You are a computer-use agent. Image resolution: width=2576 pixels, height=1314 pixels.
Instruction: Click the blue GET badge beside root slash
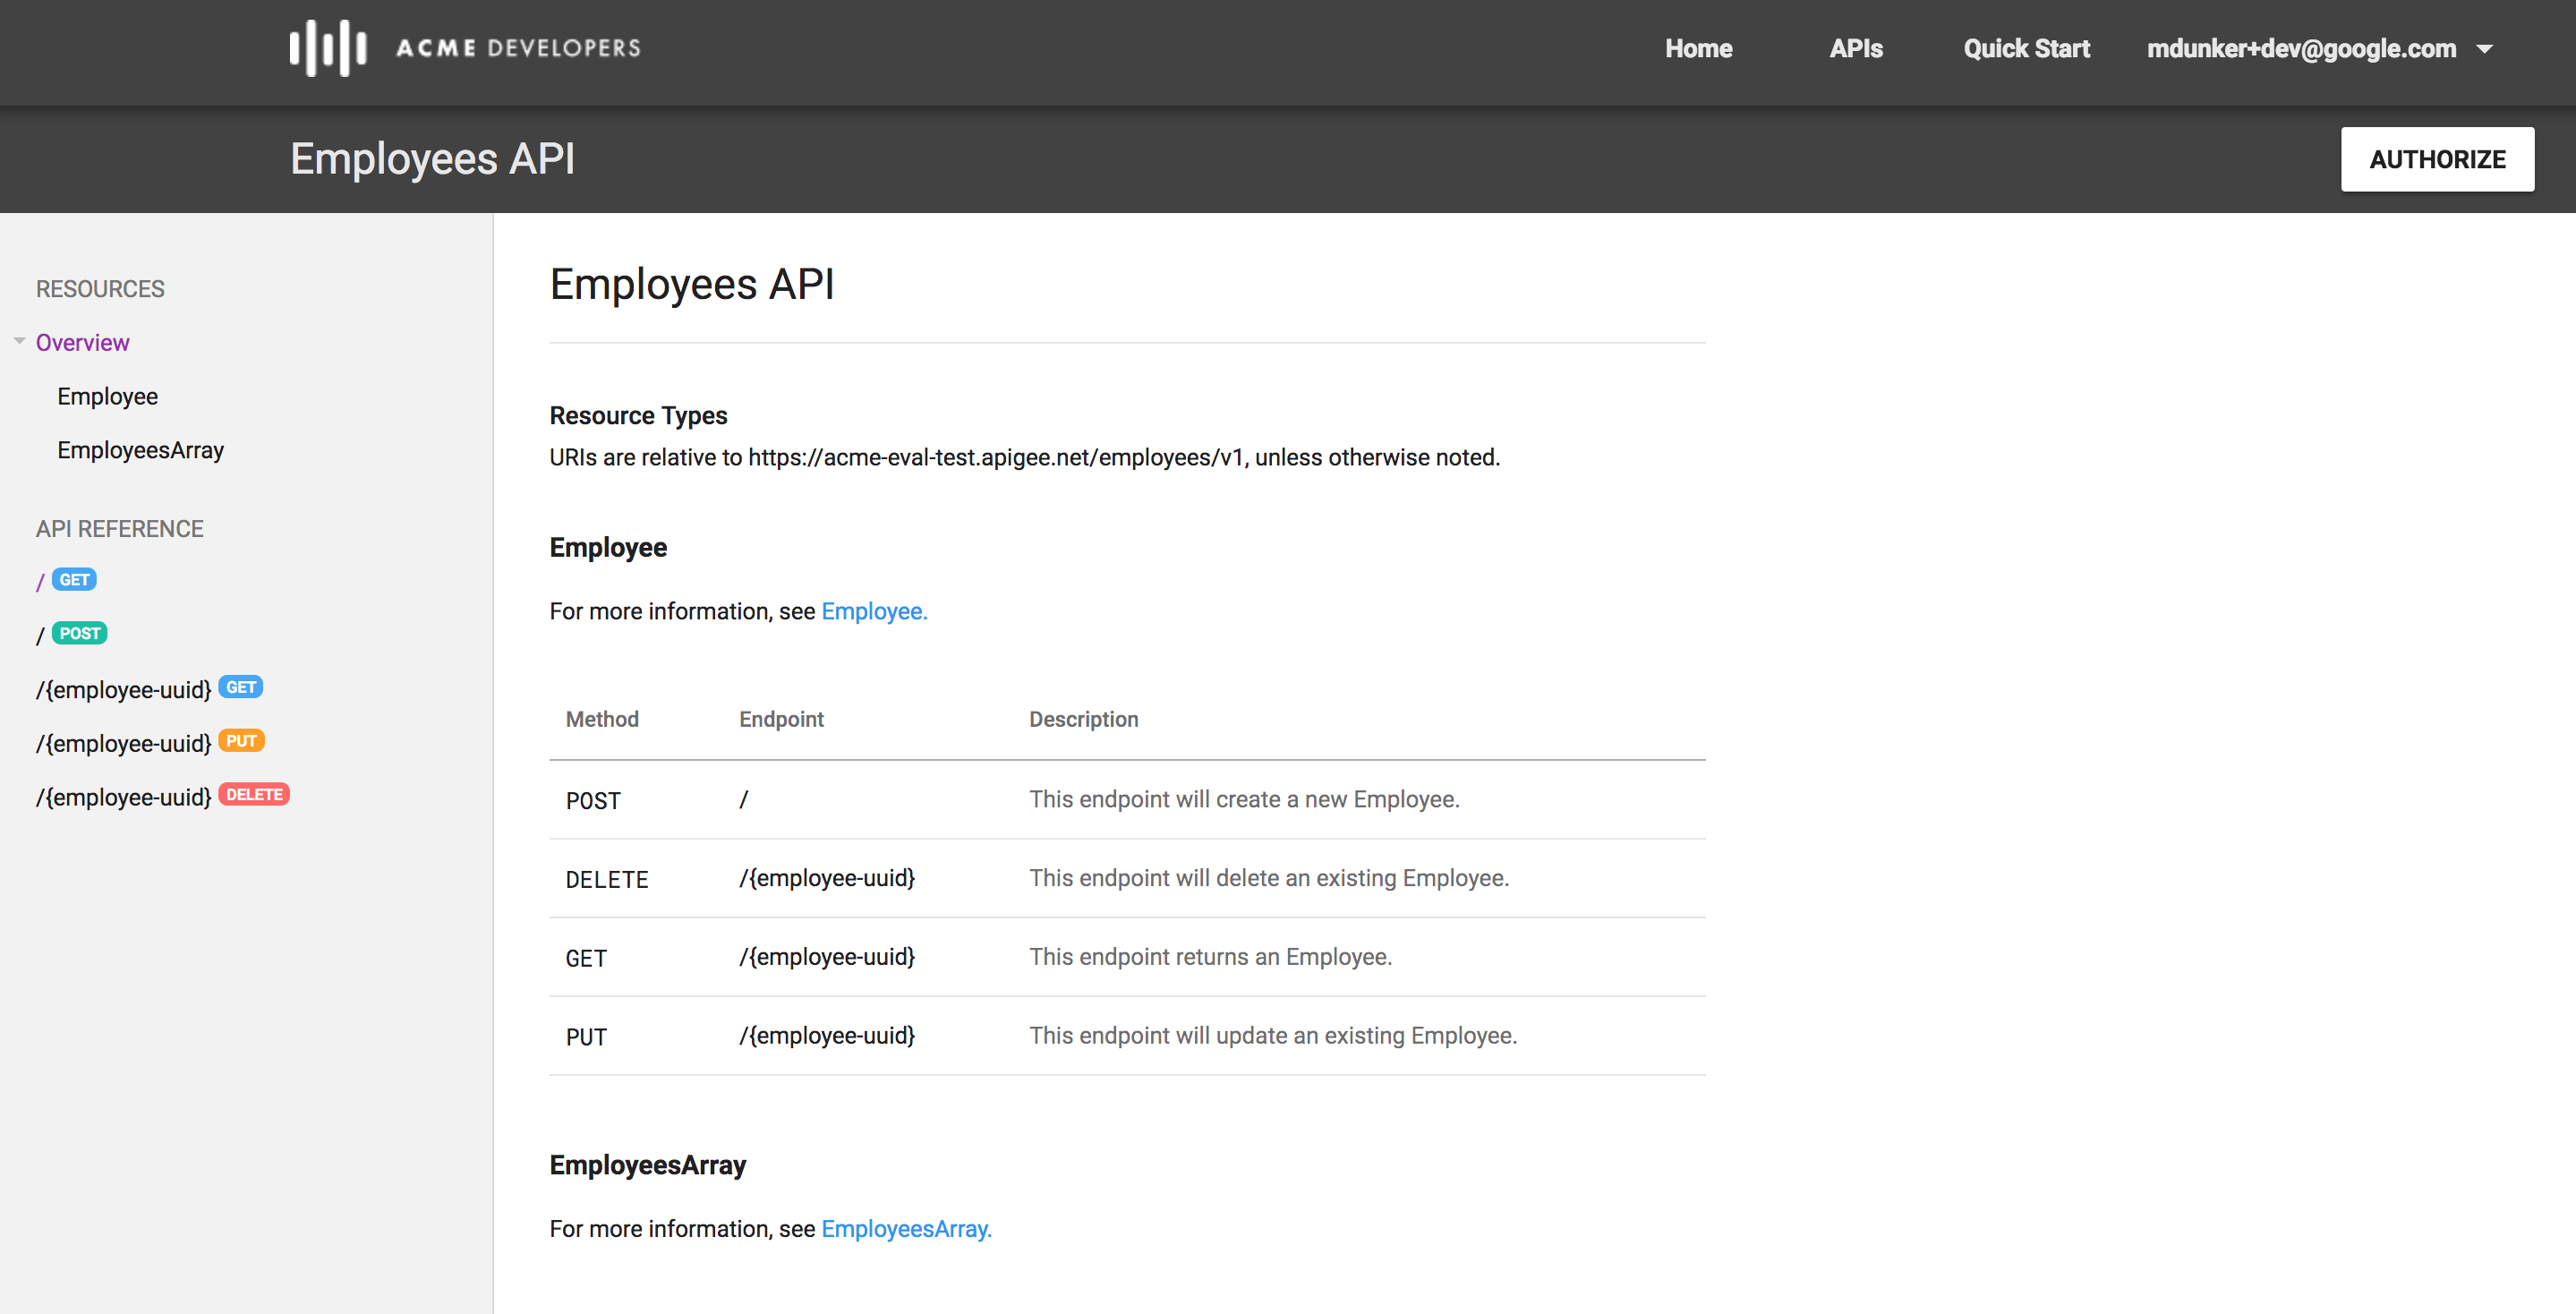coord(74,580)
